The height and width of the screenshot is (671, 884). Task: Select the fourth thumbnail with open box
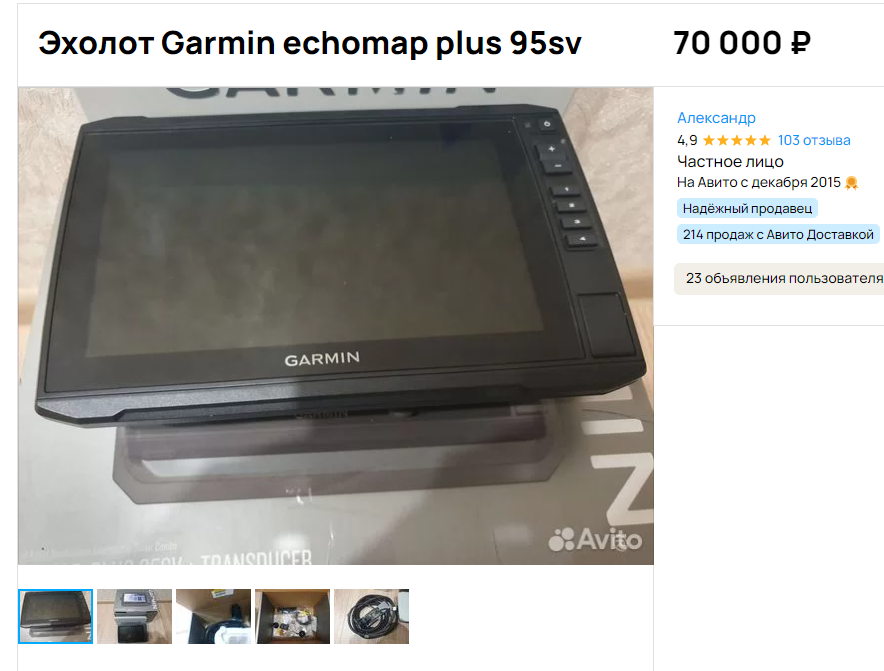point(292,616)
